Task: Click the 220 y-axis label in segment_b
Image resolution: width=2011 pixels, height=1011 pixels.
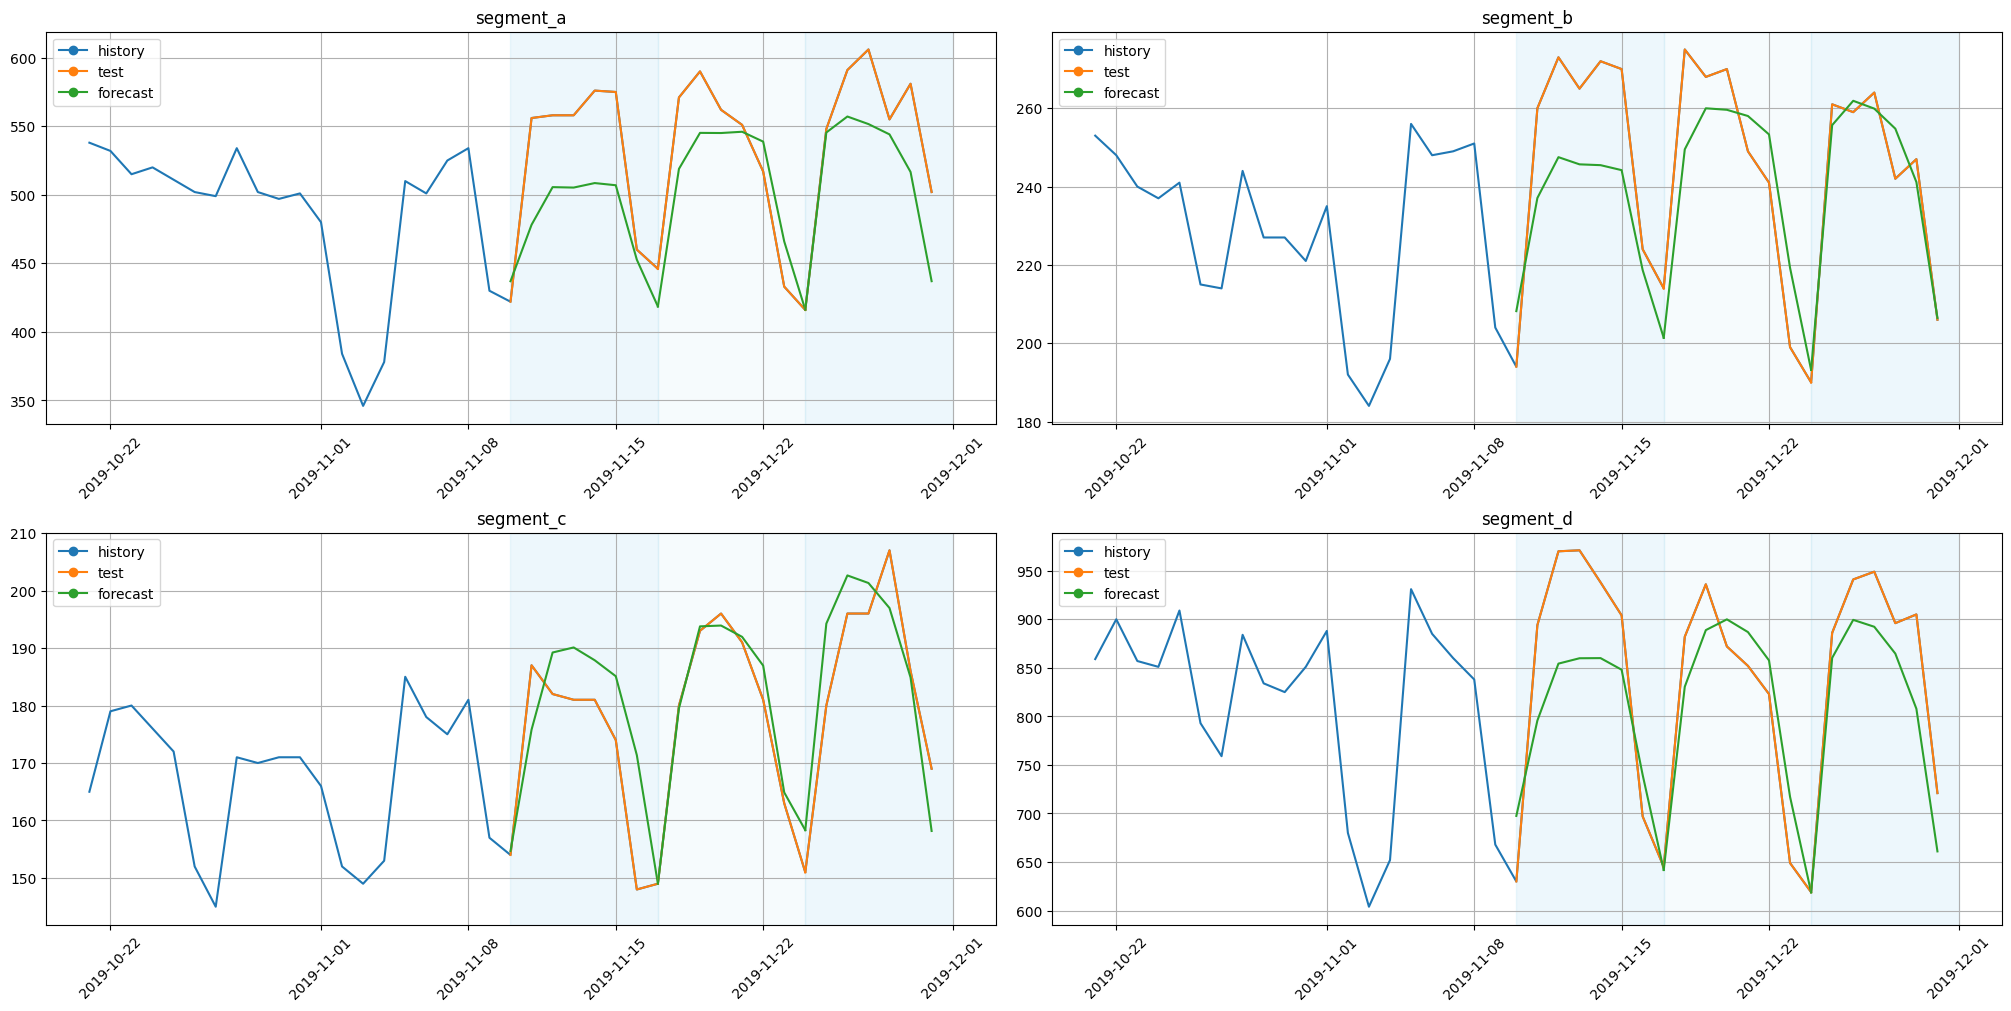Action: coord(1031,265)
